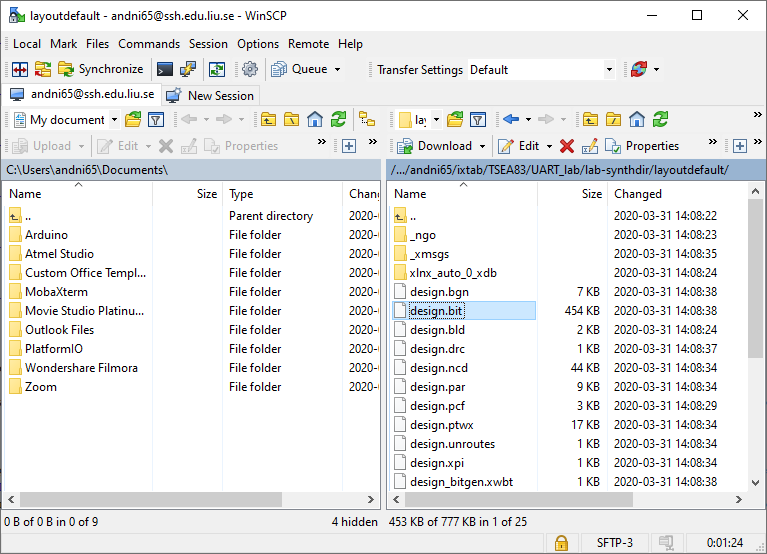Click the remote Edit button

(519, 146)
